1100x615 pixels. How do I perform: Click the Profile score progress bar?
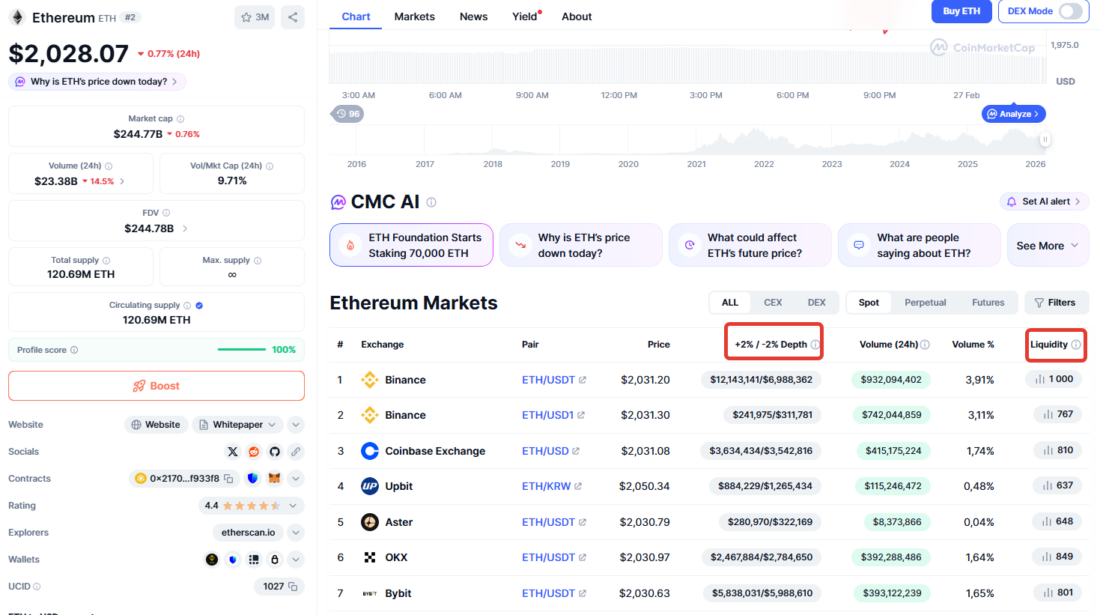pos(241,349)
